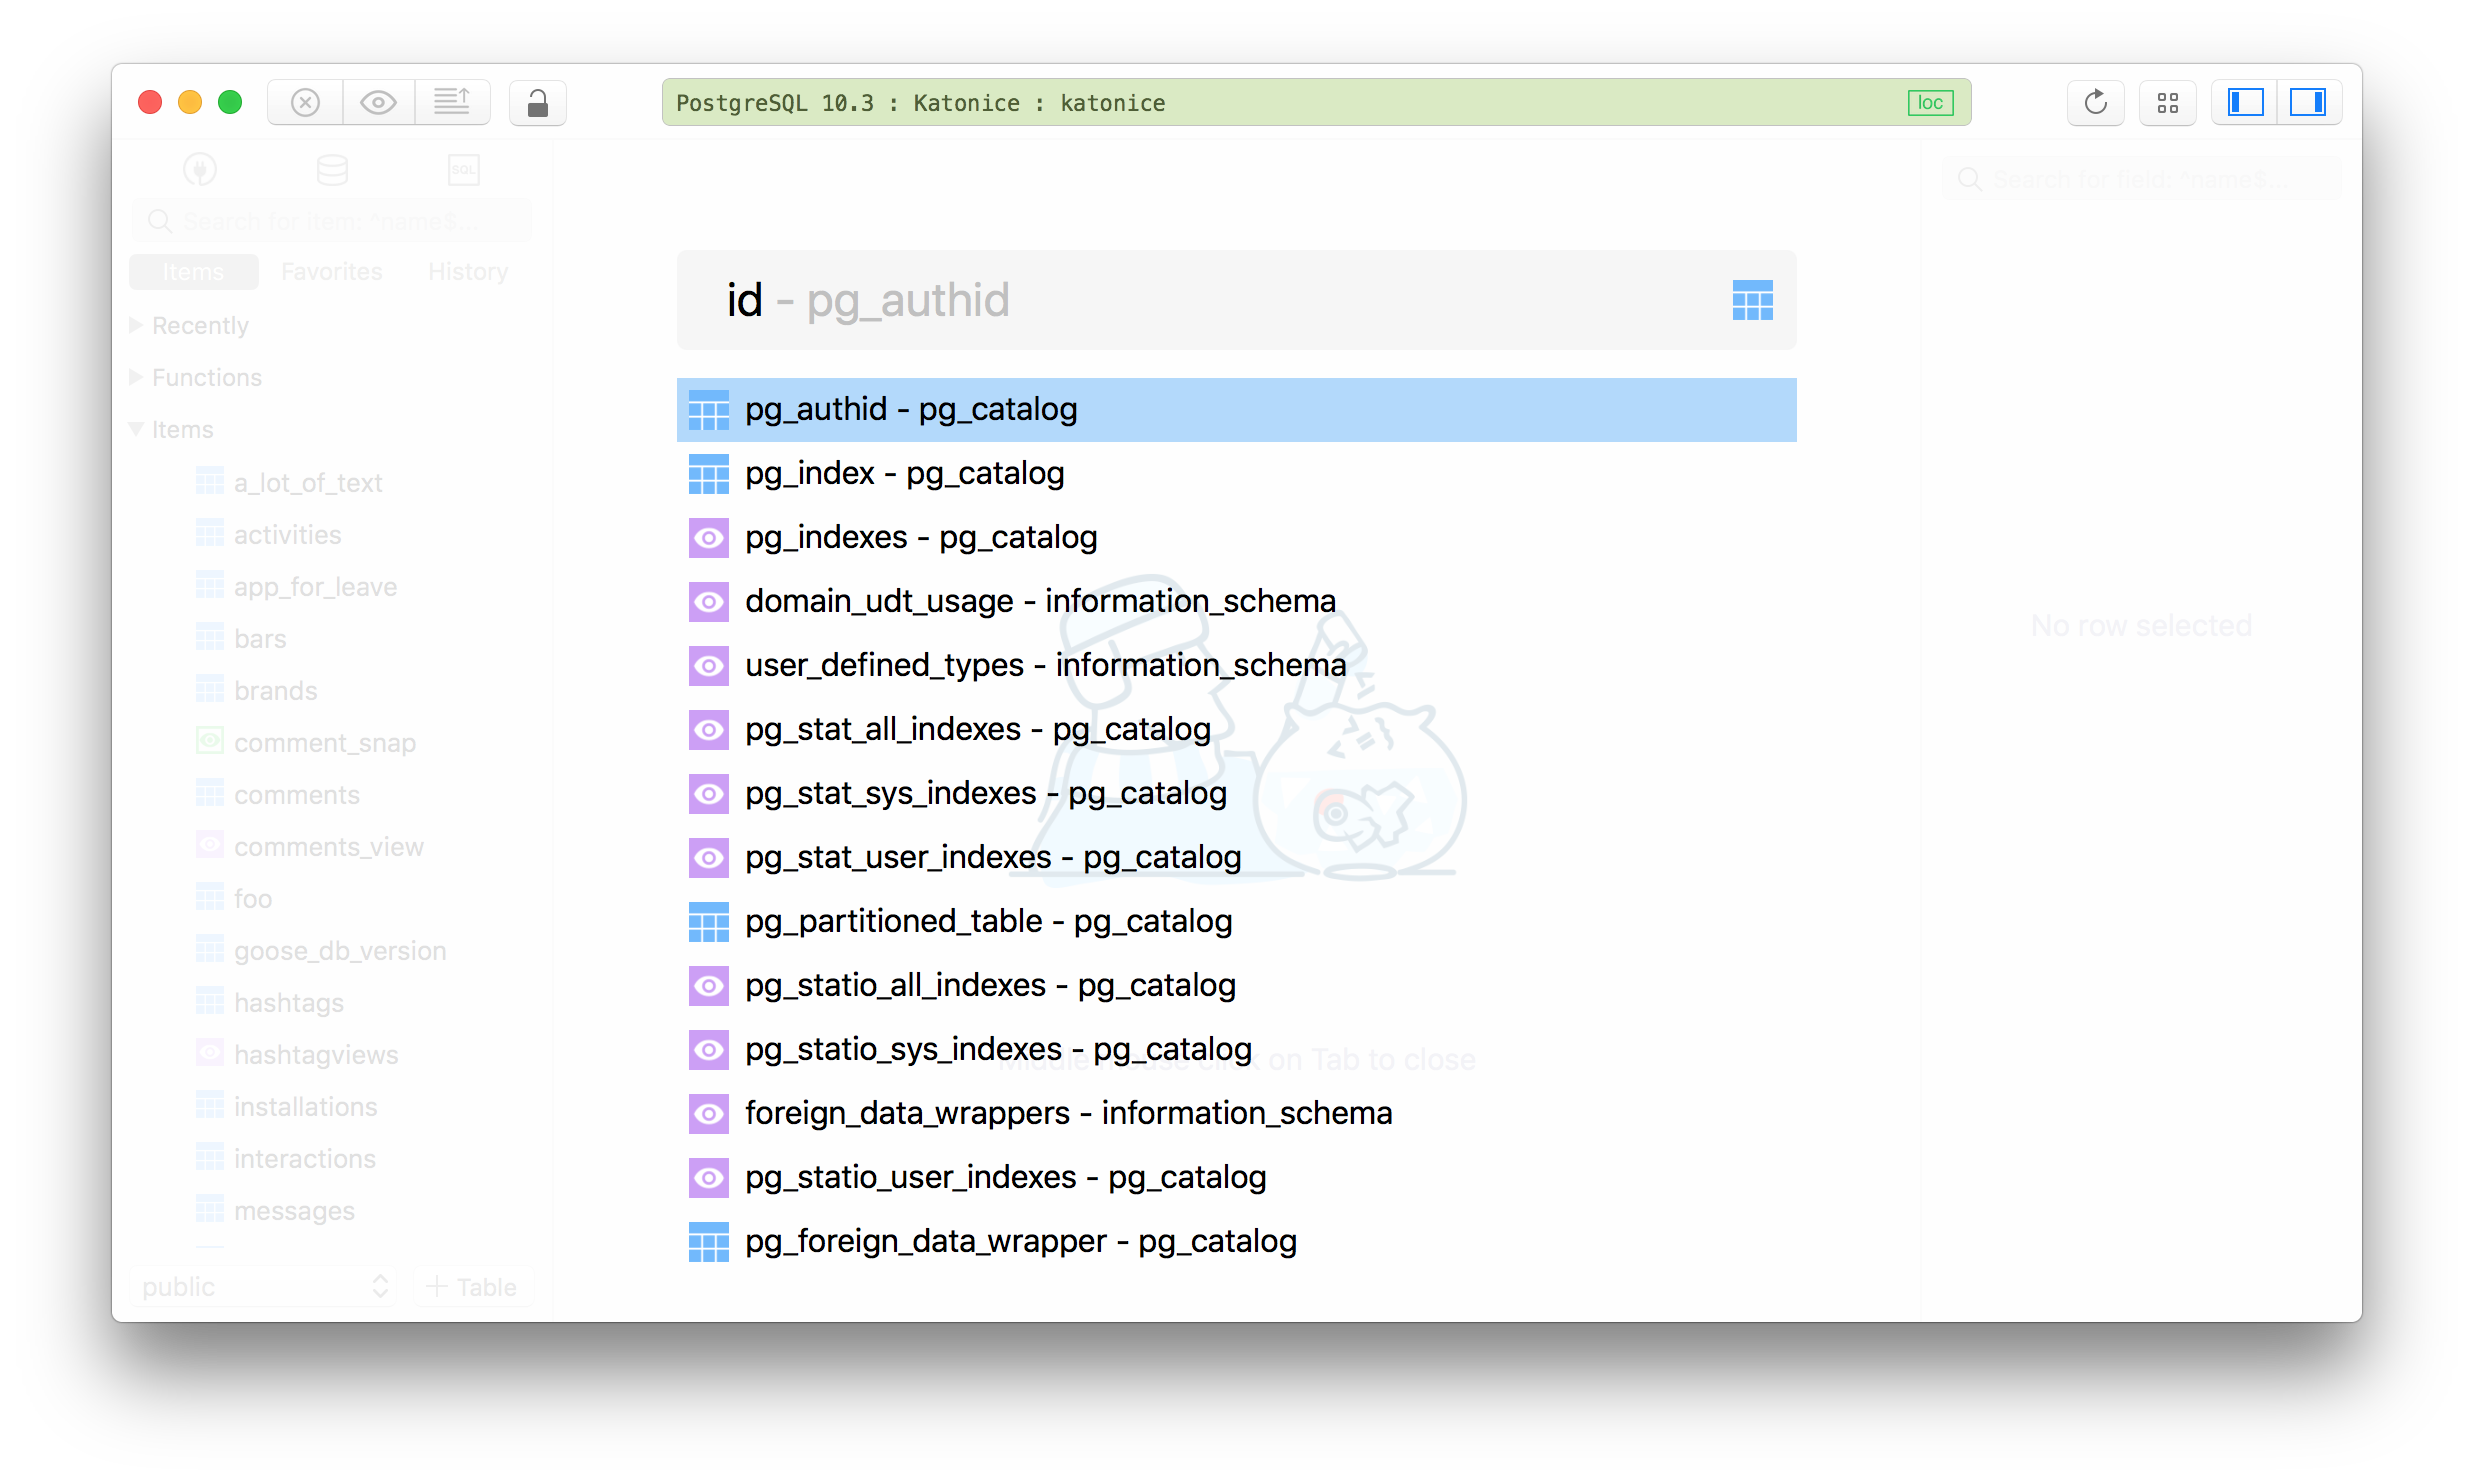Click the text lines upload toolbar icon
The image size is (2474, 1482).
coord(451,103)
